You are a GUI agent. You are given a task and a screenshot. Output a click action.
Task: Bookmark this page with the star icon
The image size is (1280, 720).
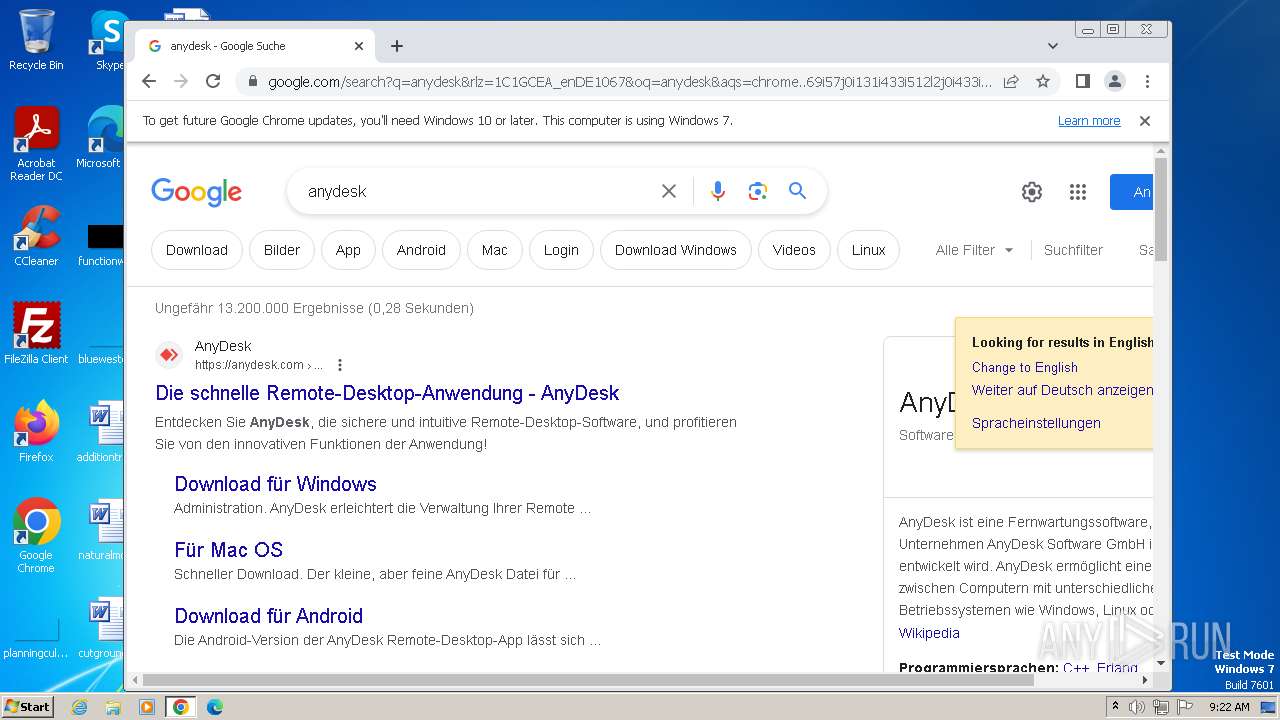(1043, 81)
